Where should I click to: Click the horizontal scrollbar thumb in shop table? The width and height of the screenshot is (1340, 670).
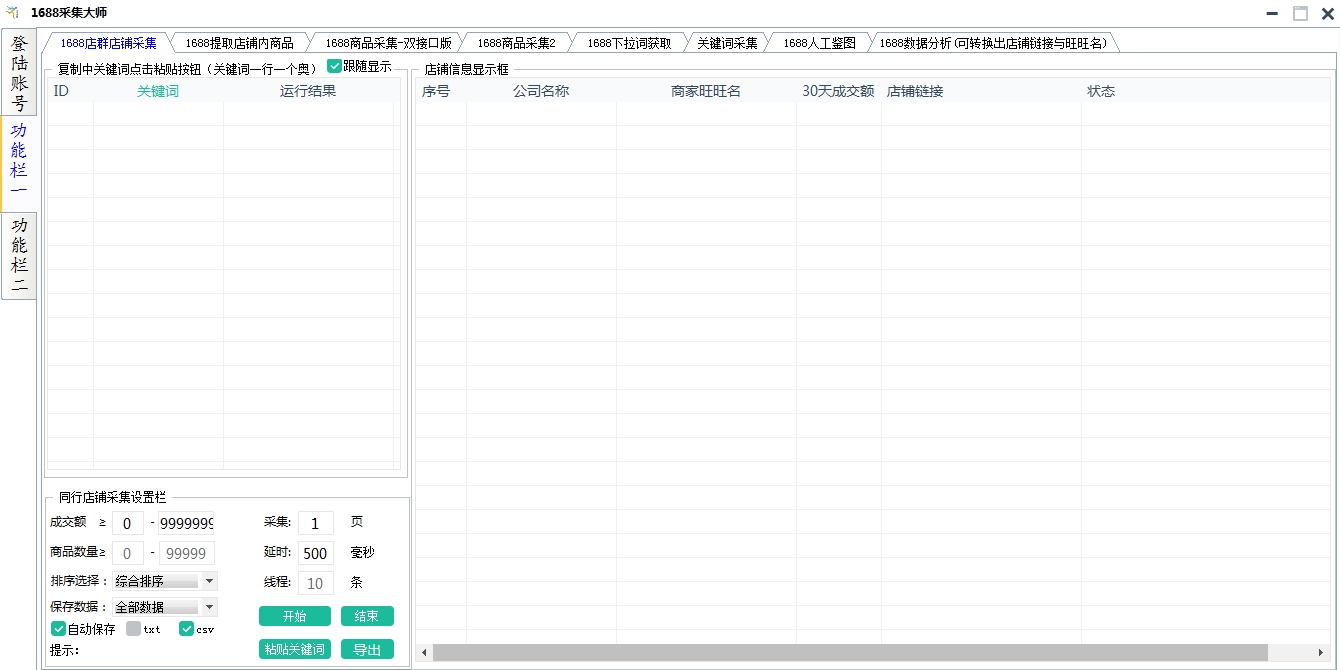click(x=850, y=652)
